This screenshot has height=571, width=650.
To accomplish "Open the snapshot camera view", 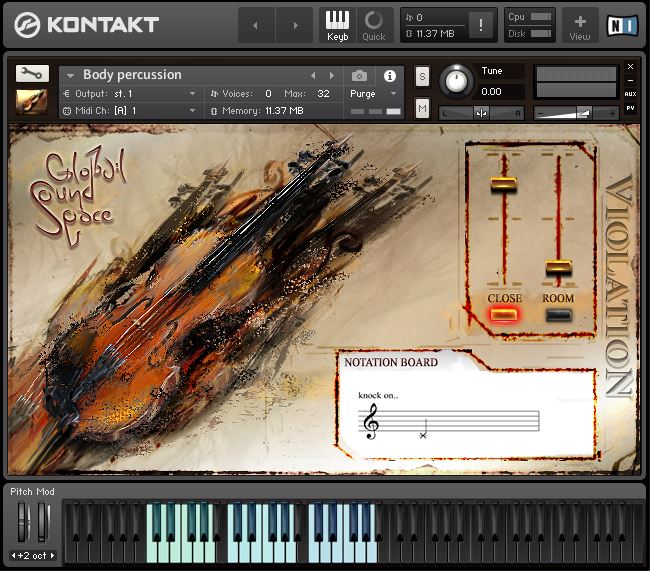I will pos(359,76).
